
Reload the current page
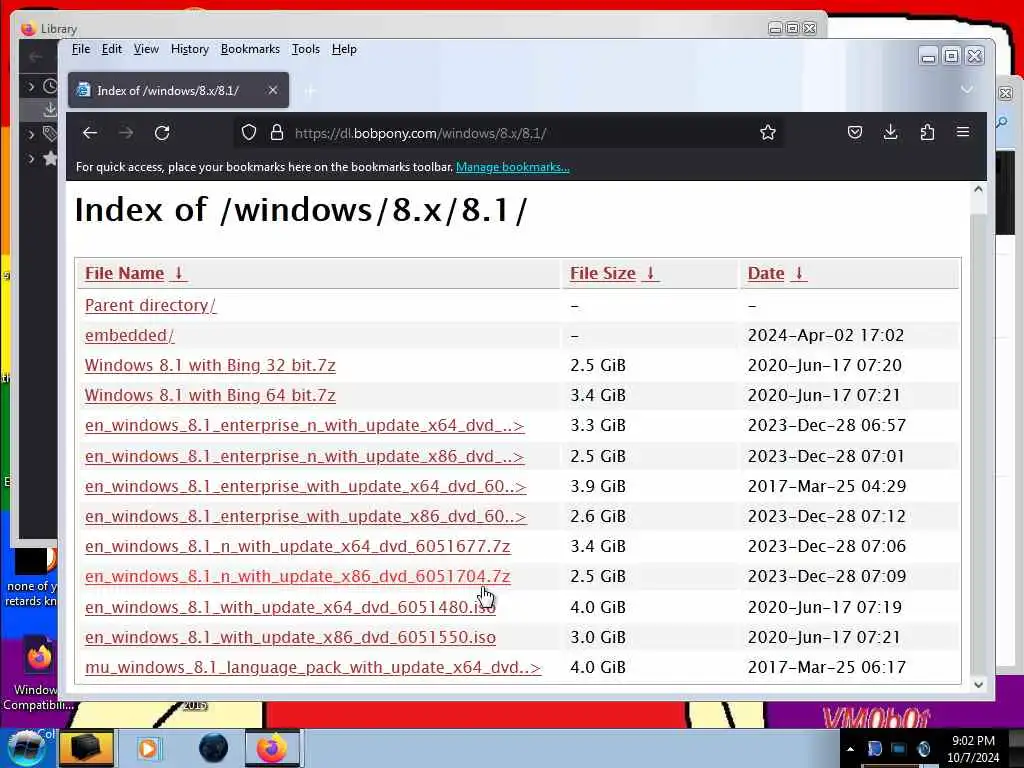point(162,133)
